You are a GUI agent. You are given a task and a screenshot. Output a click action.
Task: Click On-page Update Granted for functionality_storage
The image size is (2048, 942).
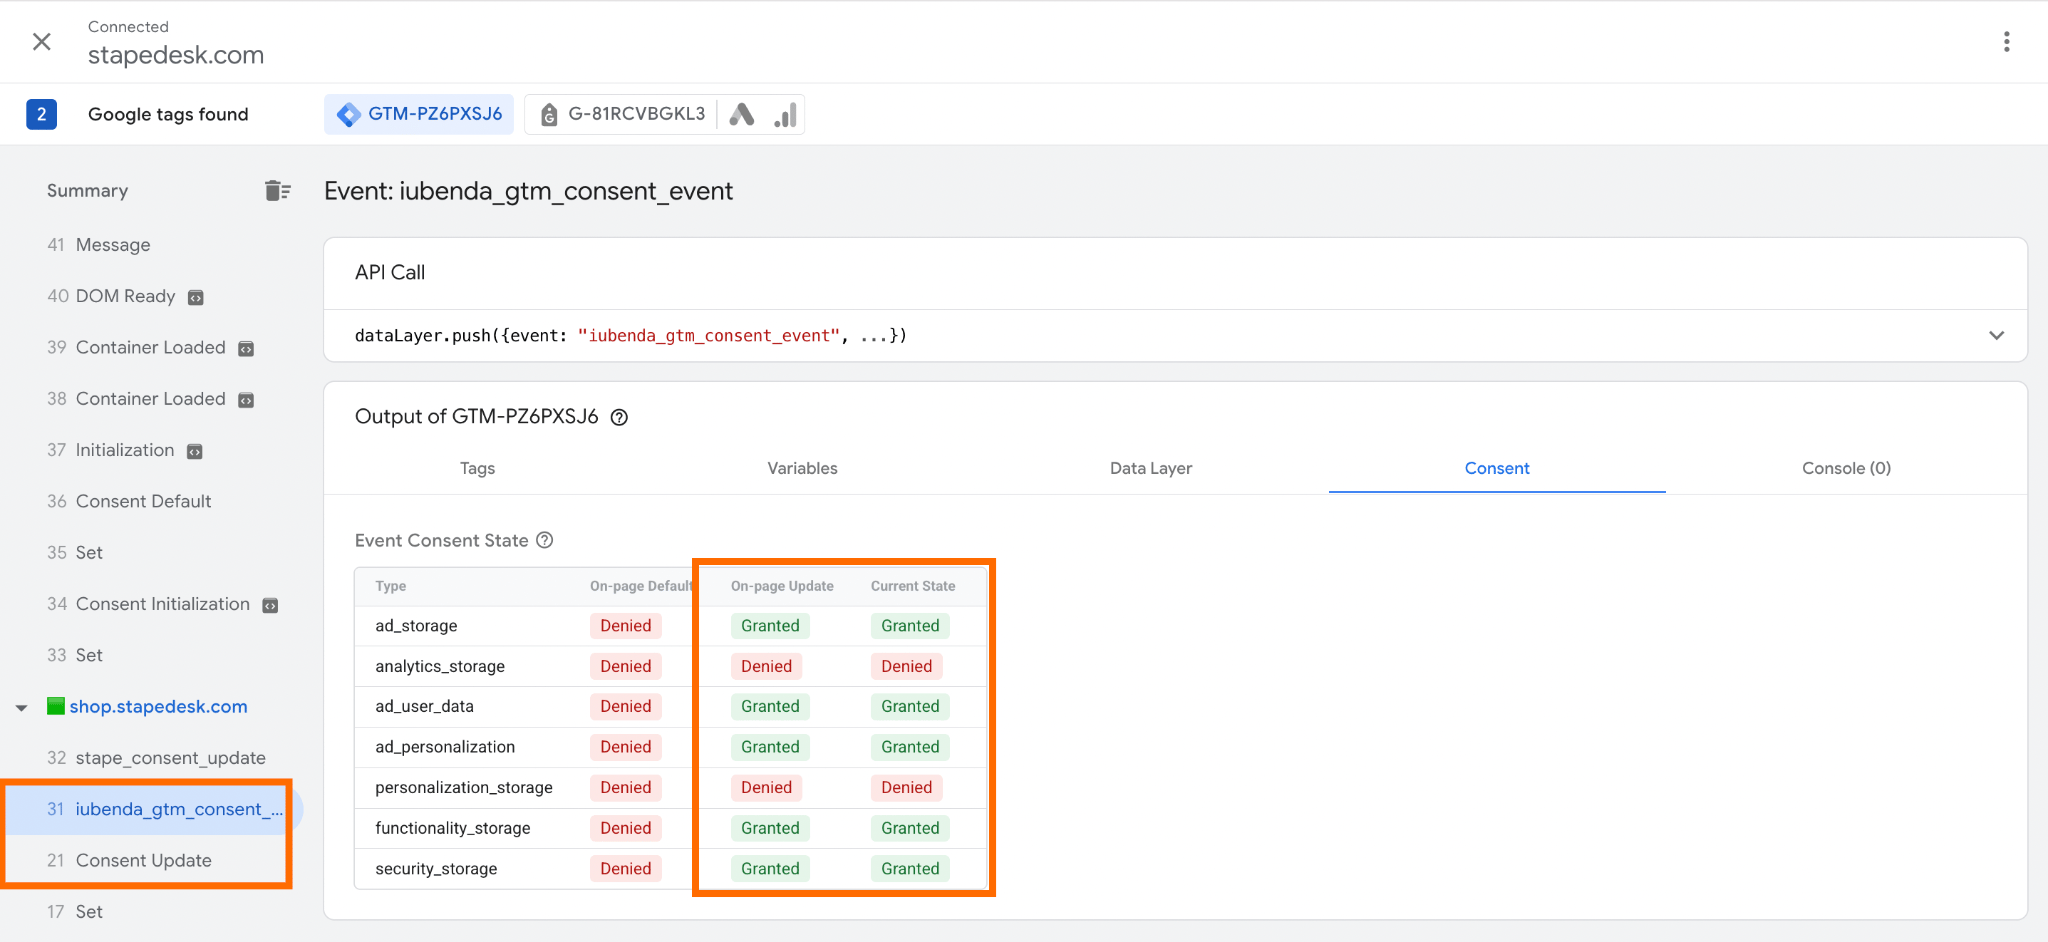770,828
